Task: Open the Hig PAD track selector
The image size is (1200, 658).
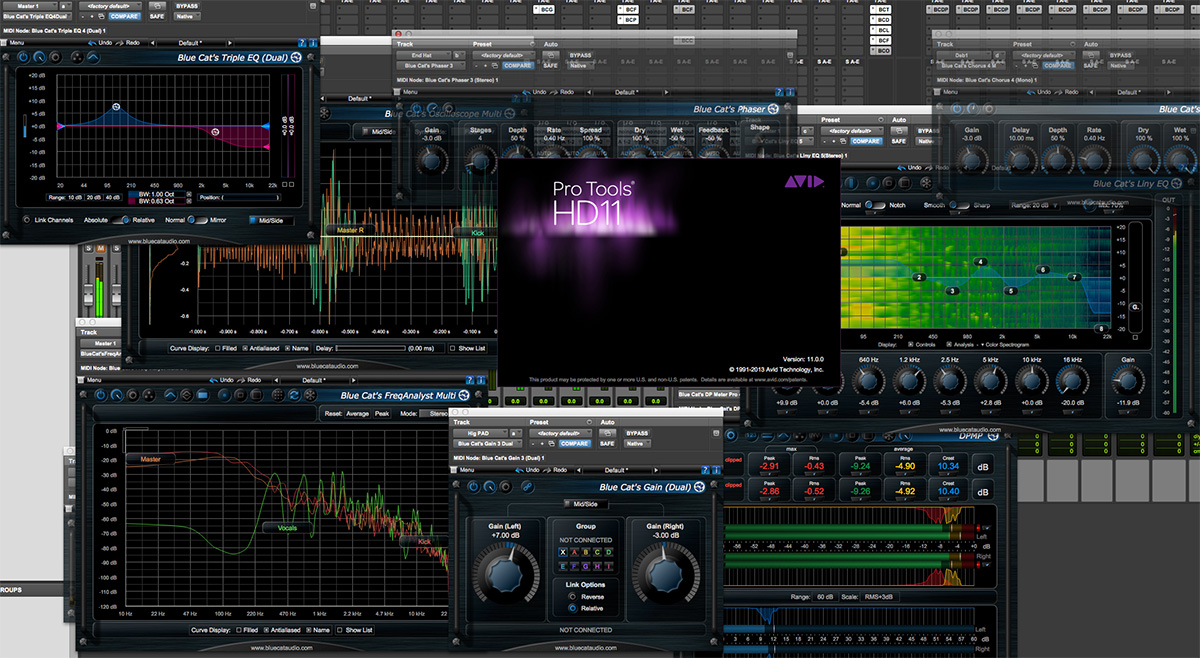Action: 480,433
